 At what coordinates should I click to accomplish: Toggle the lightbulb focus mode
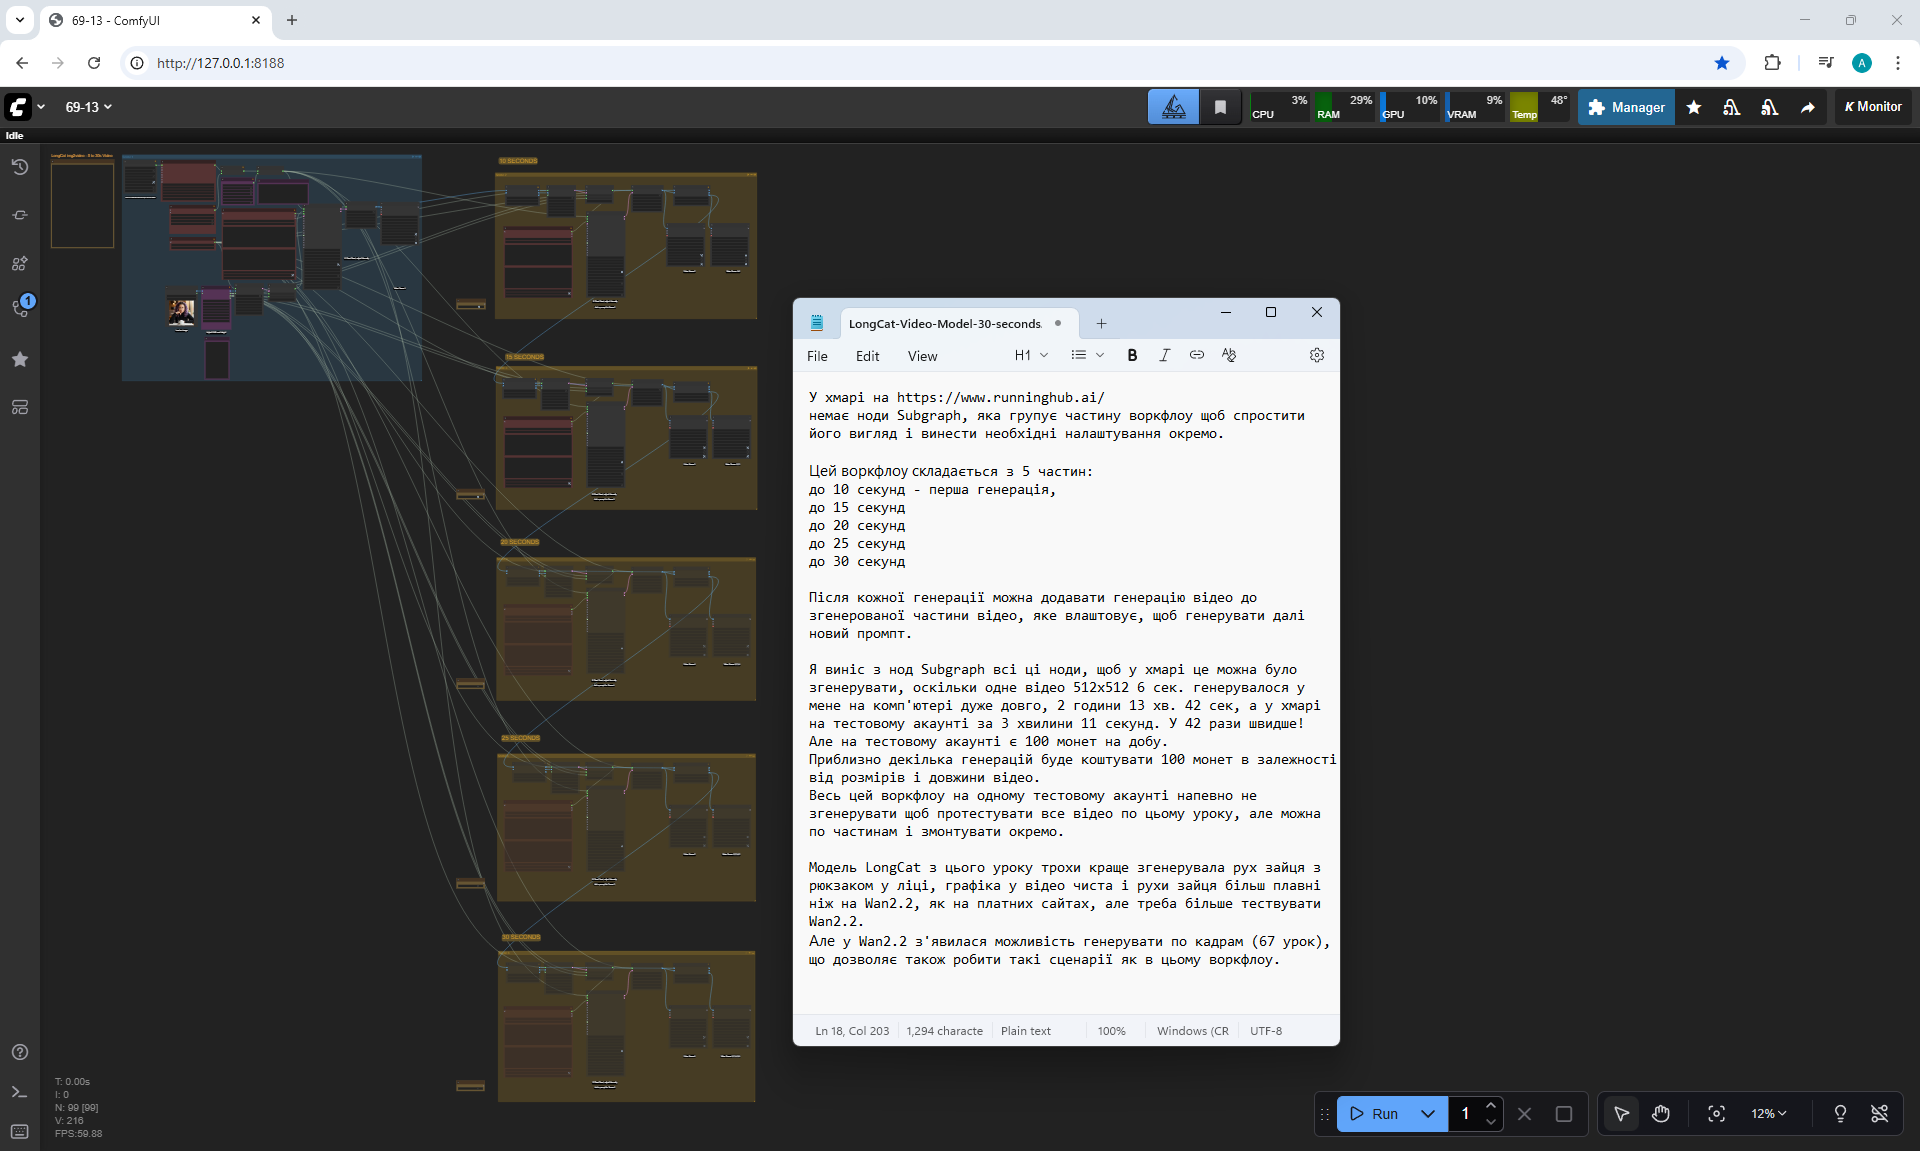pyautogui.click(x=1840, y=1114)
